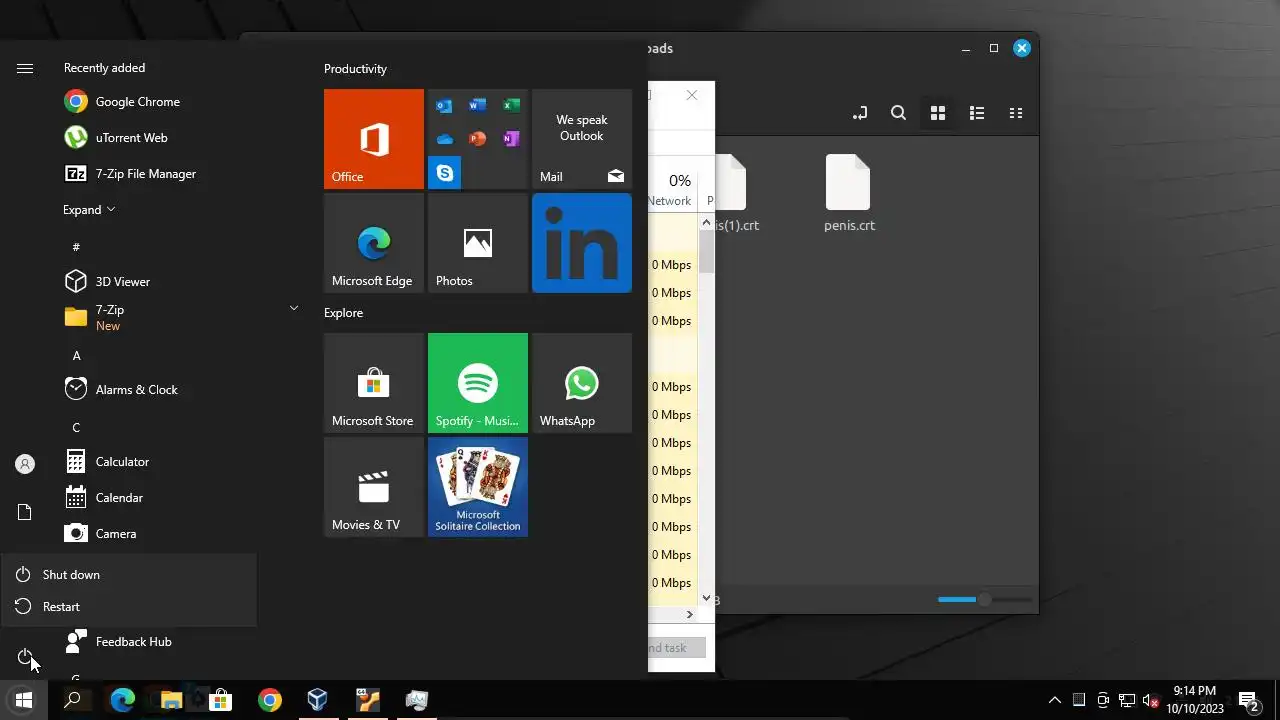
Task: Show hidden system tray icons
Action: click(1055, 700)
